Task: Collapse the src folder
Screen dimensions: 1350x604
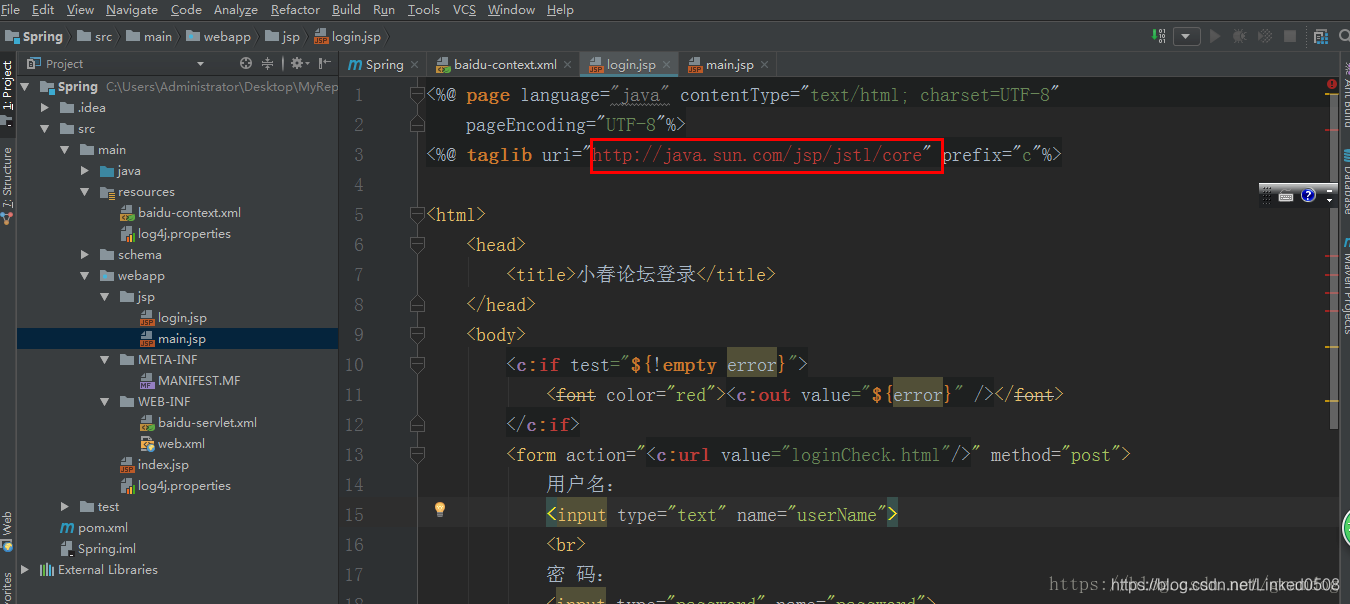Action: click(45, 129)
